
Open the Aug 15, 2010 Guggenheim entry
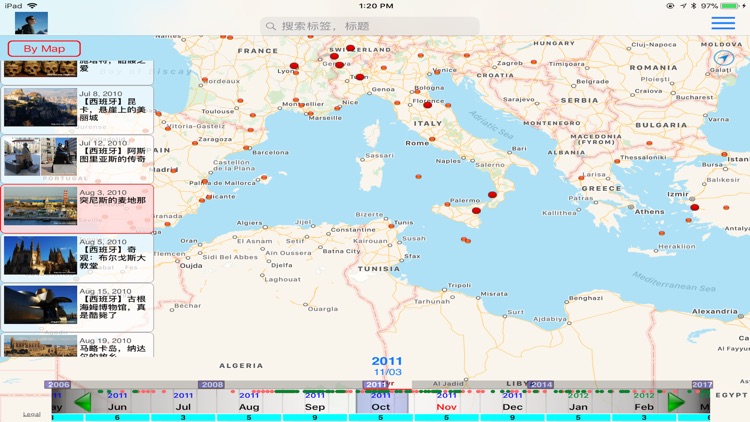77,306
